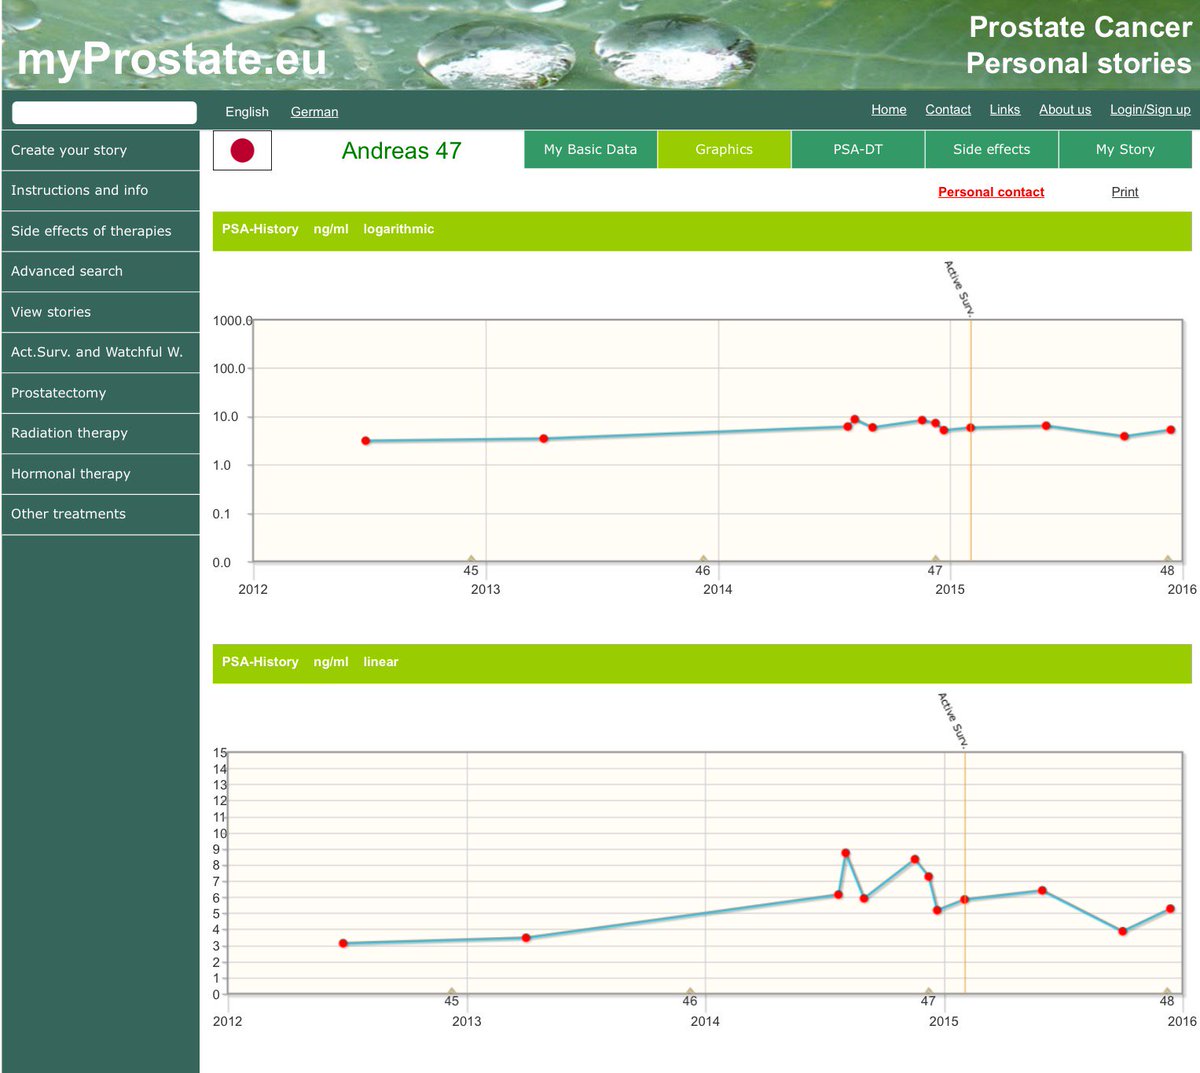Viewport: 1200px width, 1073px height.
Task: Click the Japan flag icon
Action: click(242, 150)
